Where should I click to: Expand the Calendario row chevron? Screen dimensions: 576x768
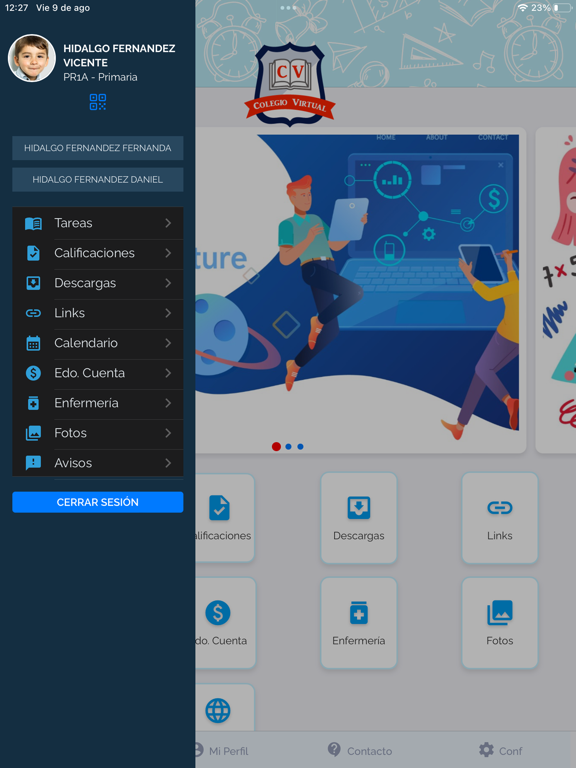pyautogui.click(x=168, y=343)
